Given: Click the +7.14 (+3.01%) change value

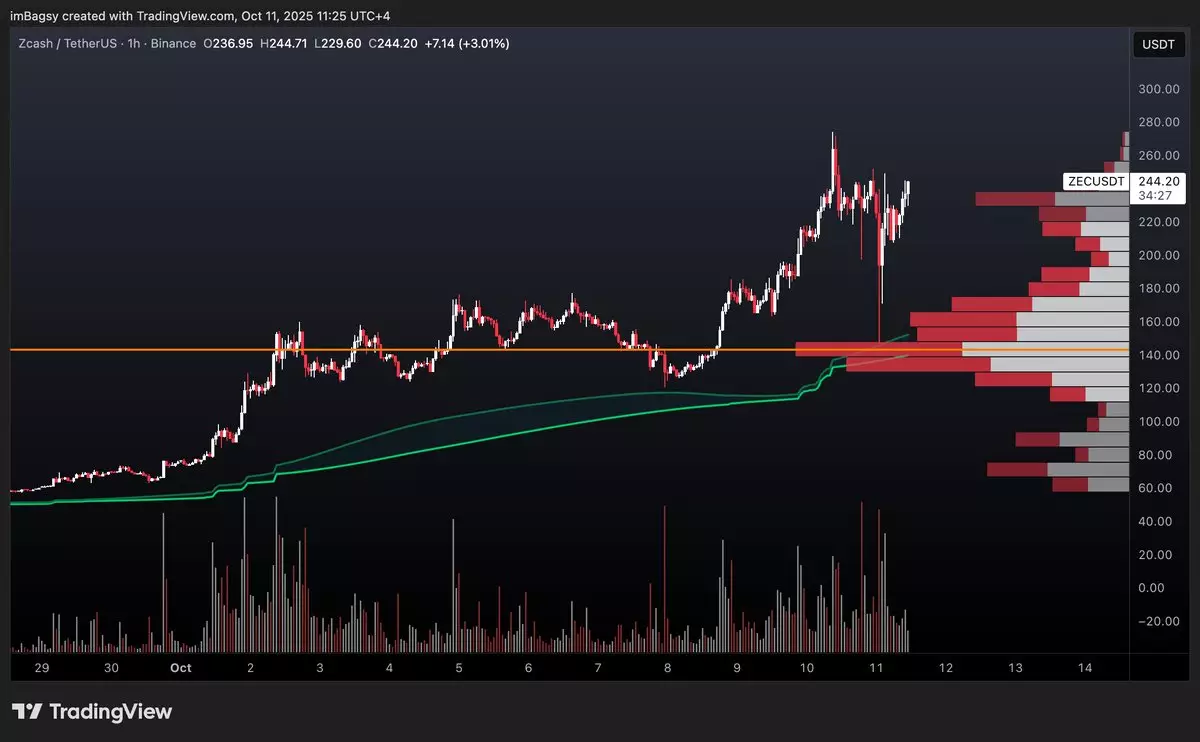Looking at the screenshot, I should [x=468, y=44].
